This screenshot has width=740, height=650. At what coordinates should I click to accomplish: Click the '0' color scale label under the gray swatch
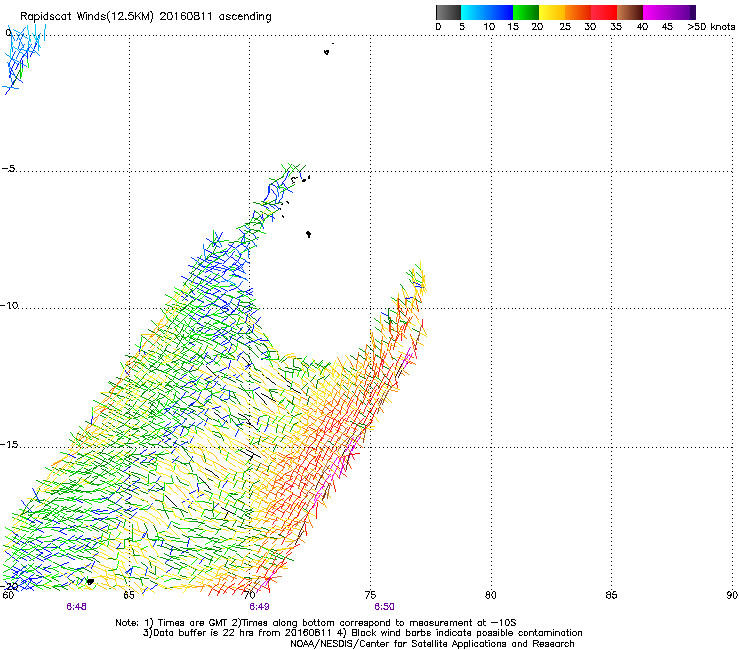[x=438, y=27]
